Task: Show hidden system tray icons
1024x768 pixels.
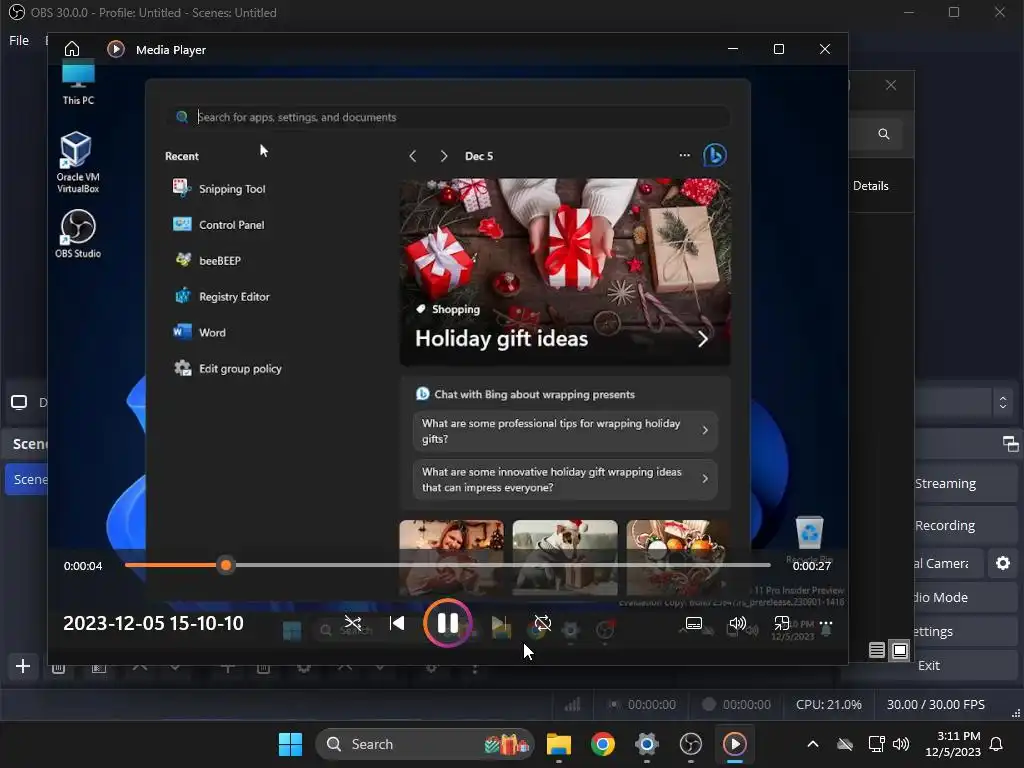Action: (812, 744)
